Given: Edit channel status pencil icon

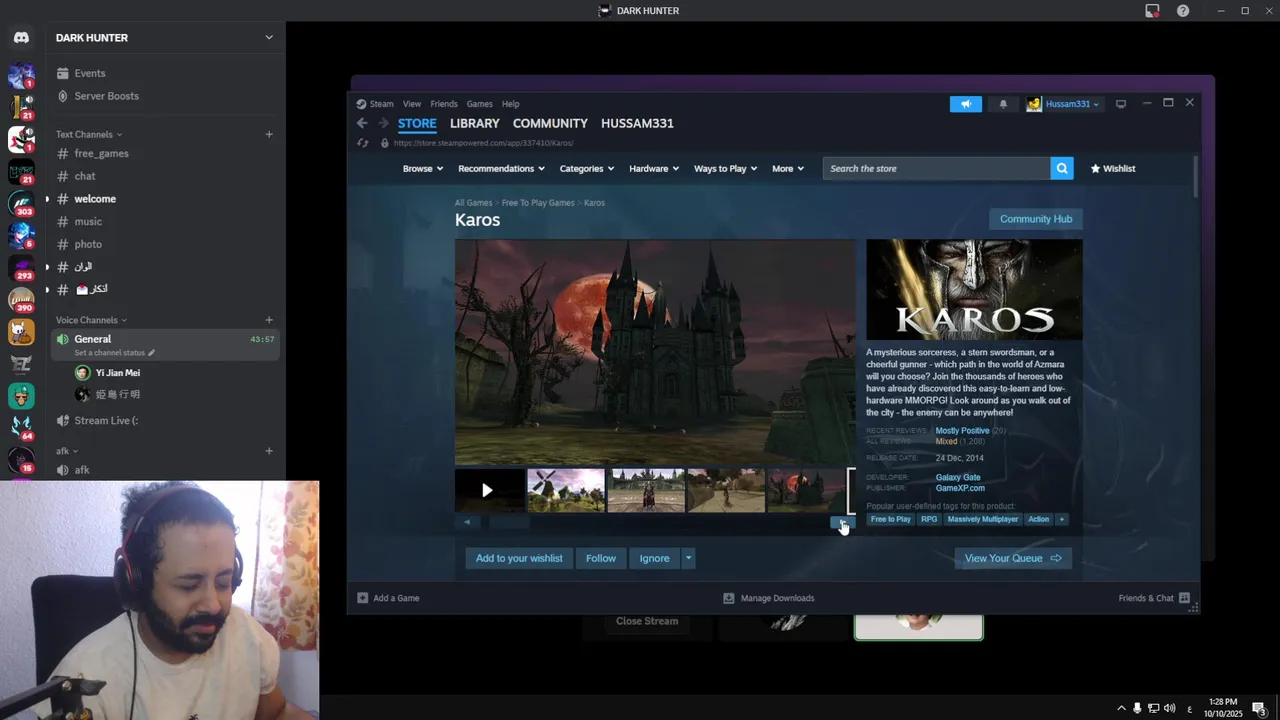Looking at the screenshot, I should click(x=152, y=353).
